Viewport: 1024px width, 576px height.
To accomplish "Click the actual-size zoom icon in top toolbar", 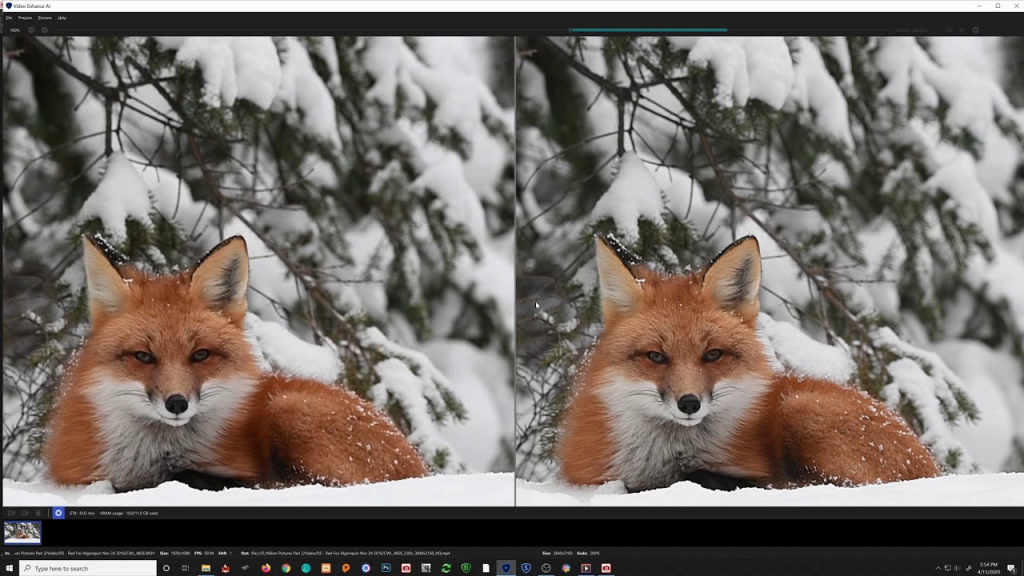I will (x=43, y=30).
